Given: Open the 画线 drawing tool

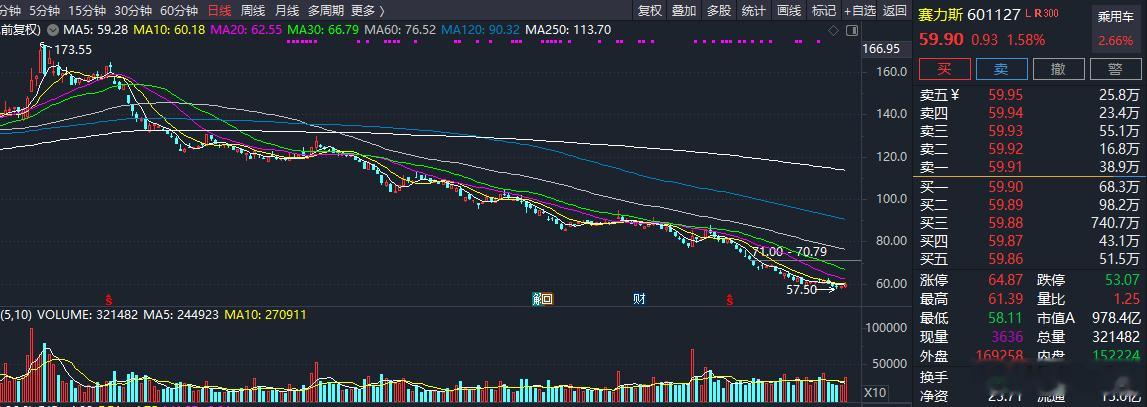Looking at the screenshot, I should (x=789, y=10).
